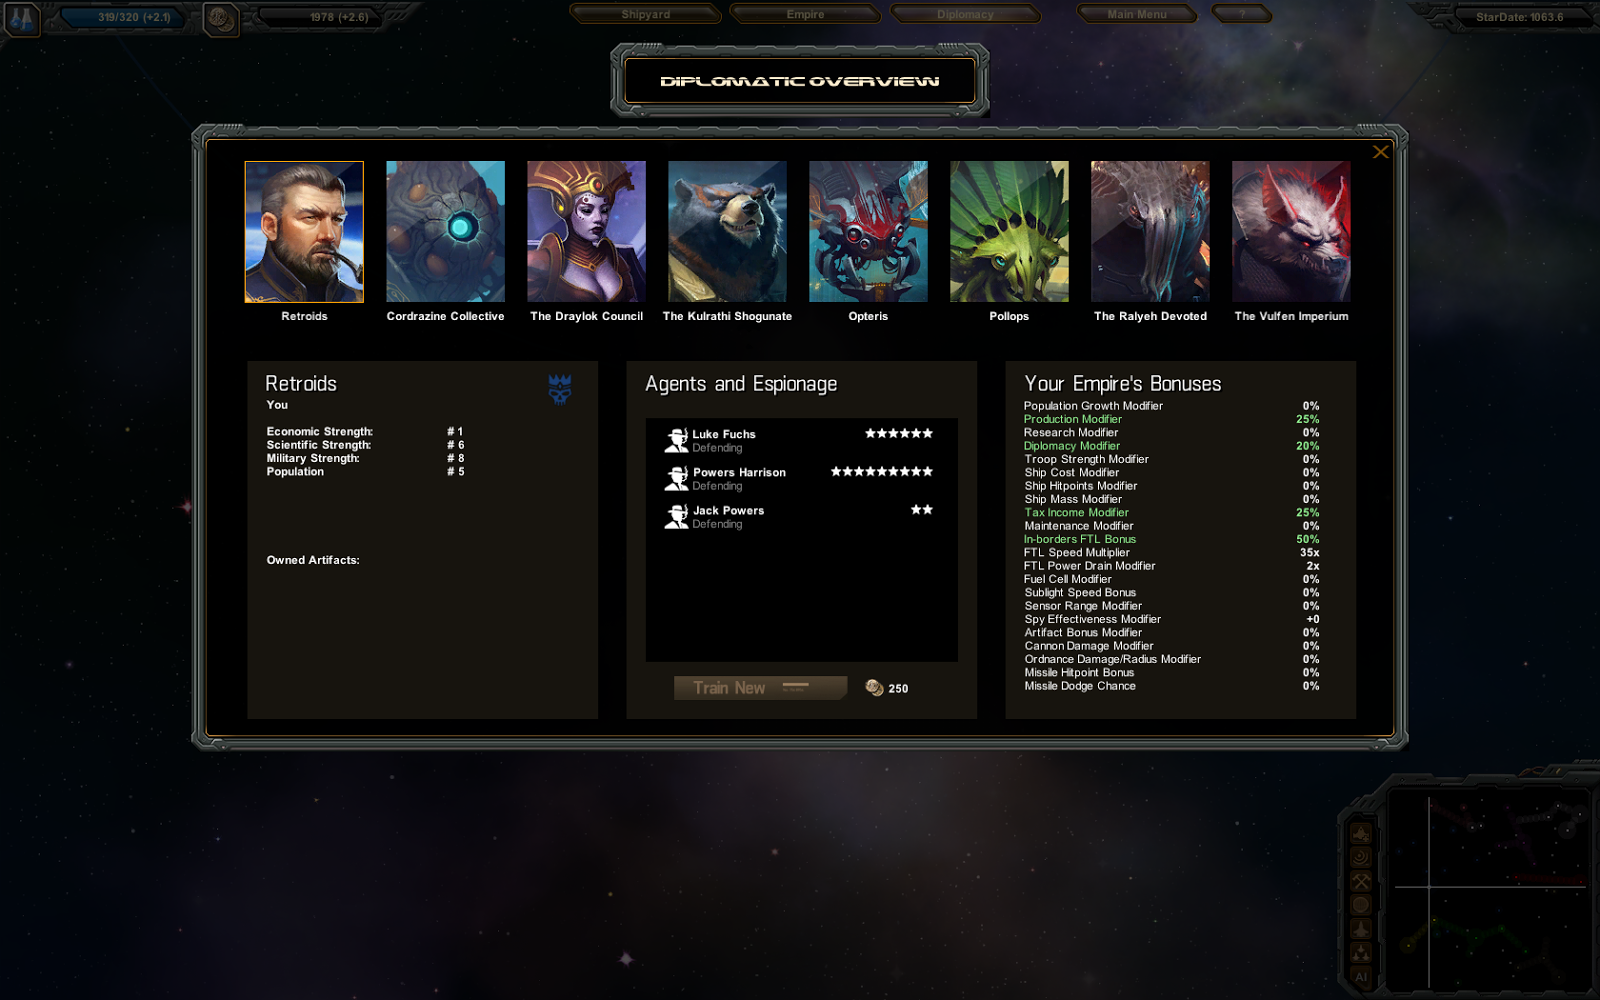Open the Shipyard menu
This screenshot has width=1600, height=1000.
pyautogui.click(x=646, y=14)
